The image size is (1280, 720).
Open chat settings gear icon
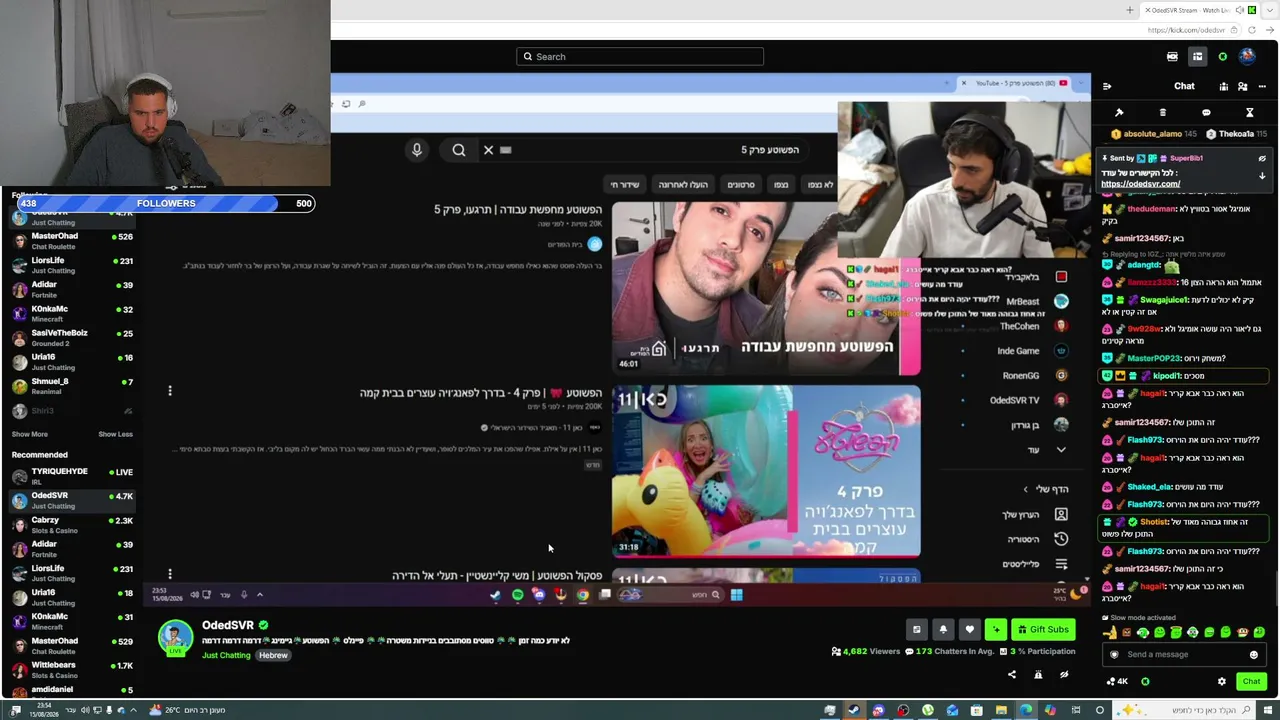1221,682
